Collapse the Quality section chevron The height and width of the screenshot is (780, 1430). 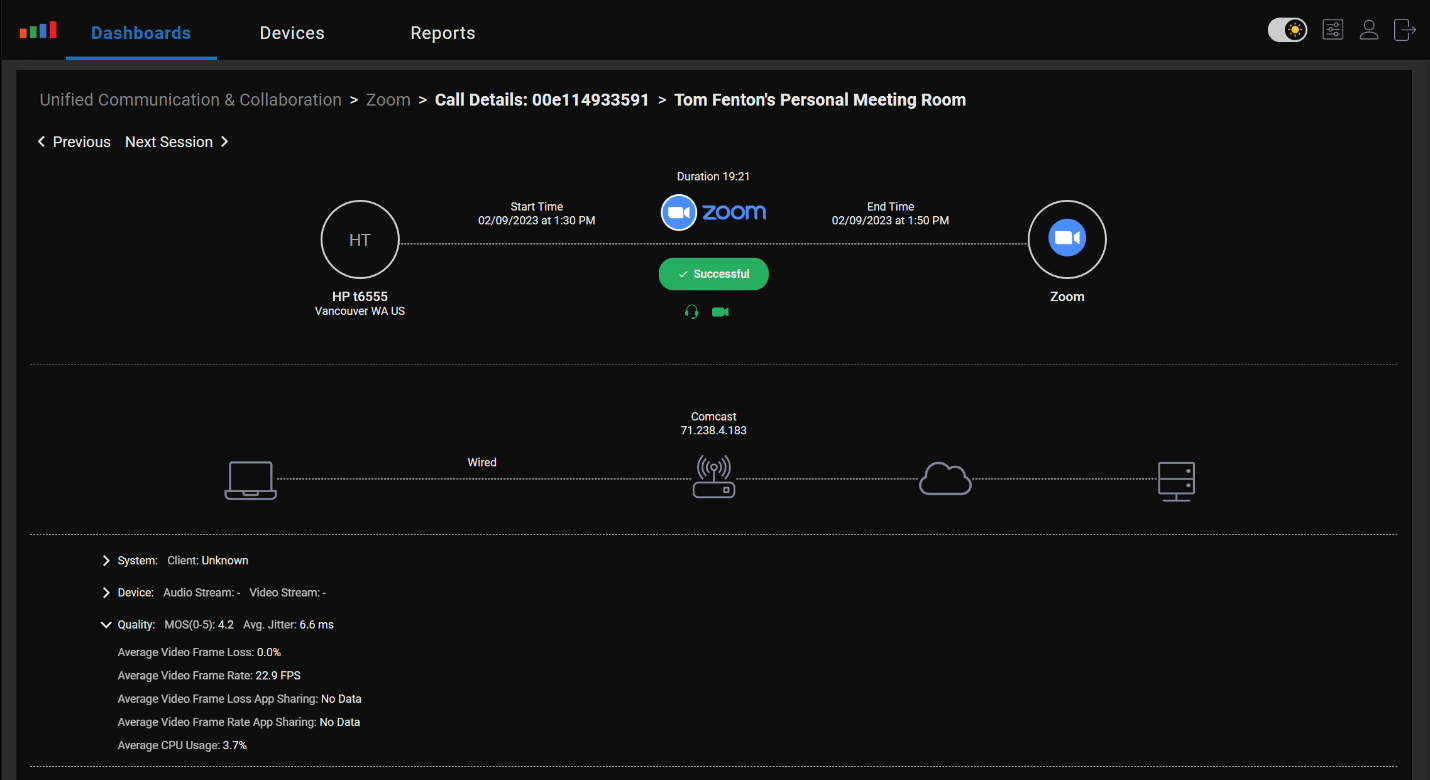tap(106, 625)
